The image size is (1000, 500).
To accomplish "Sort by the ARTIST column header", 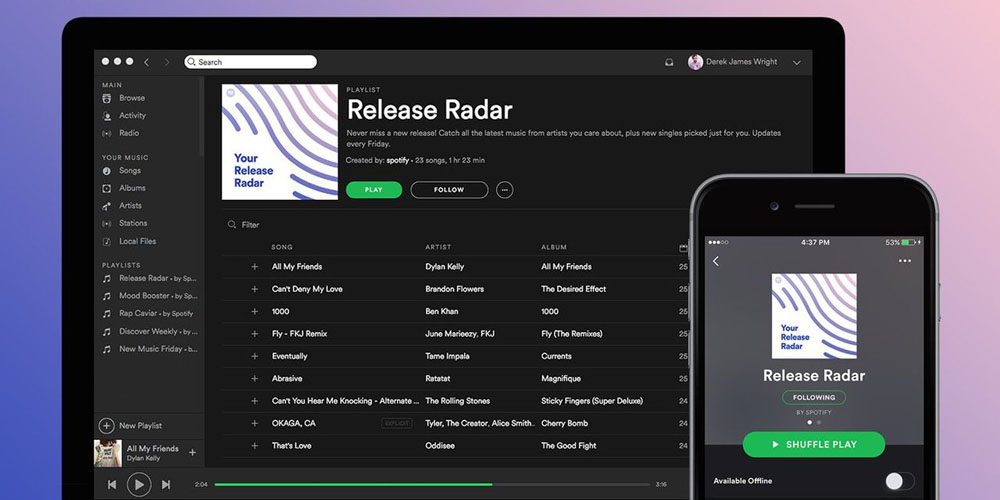I will pos(438,247).
